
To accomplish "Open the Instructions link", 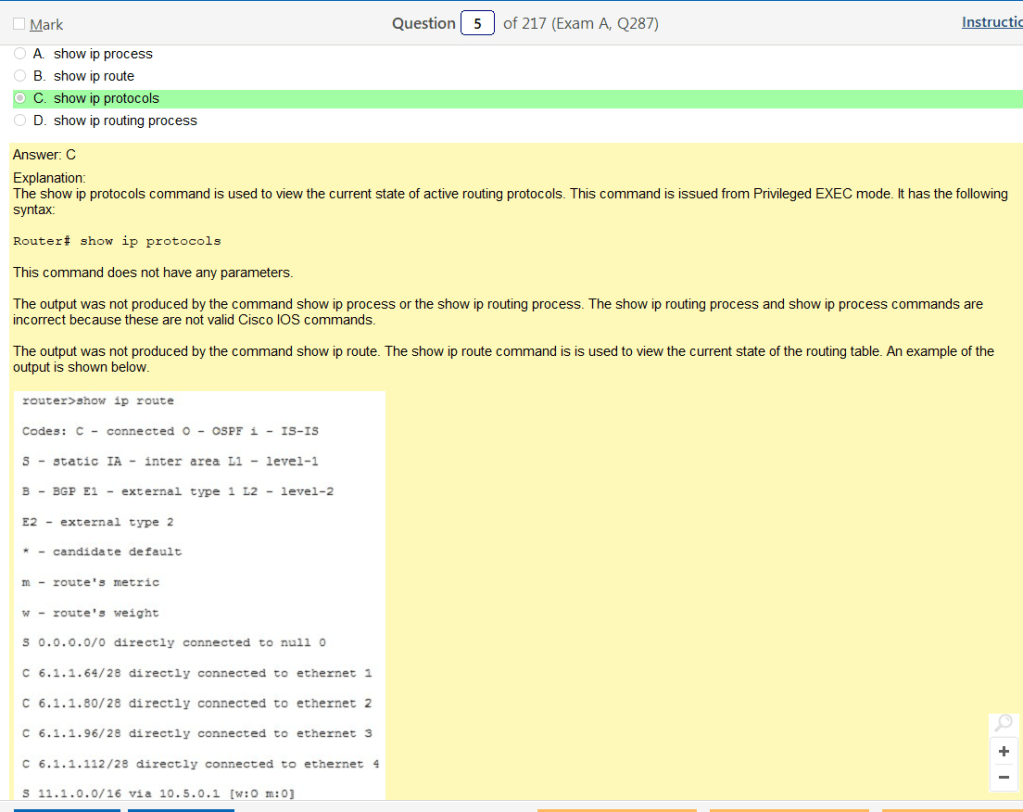I will point(991,22).
